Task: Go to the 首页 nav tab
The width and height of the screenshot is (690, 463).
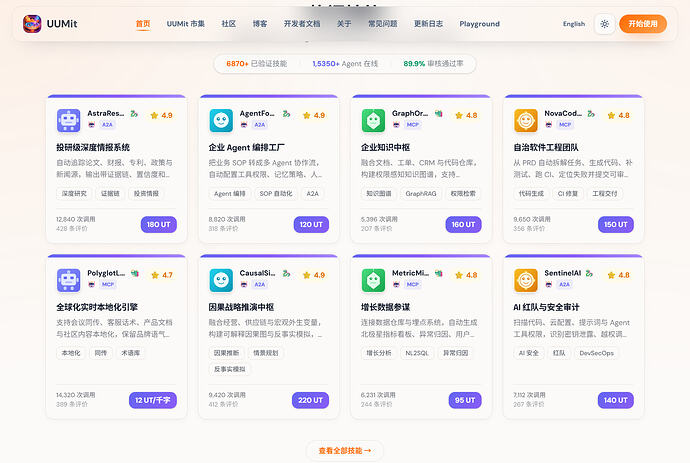Action: (143, 24)
